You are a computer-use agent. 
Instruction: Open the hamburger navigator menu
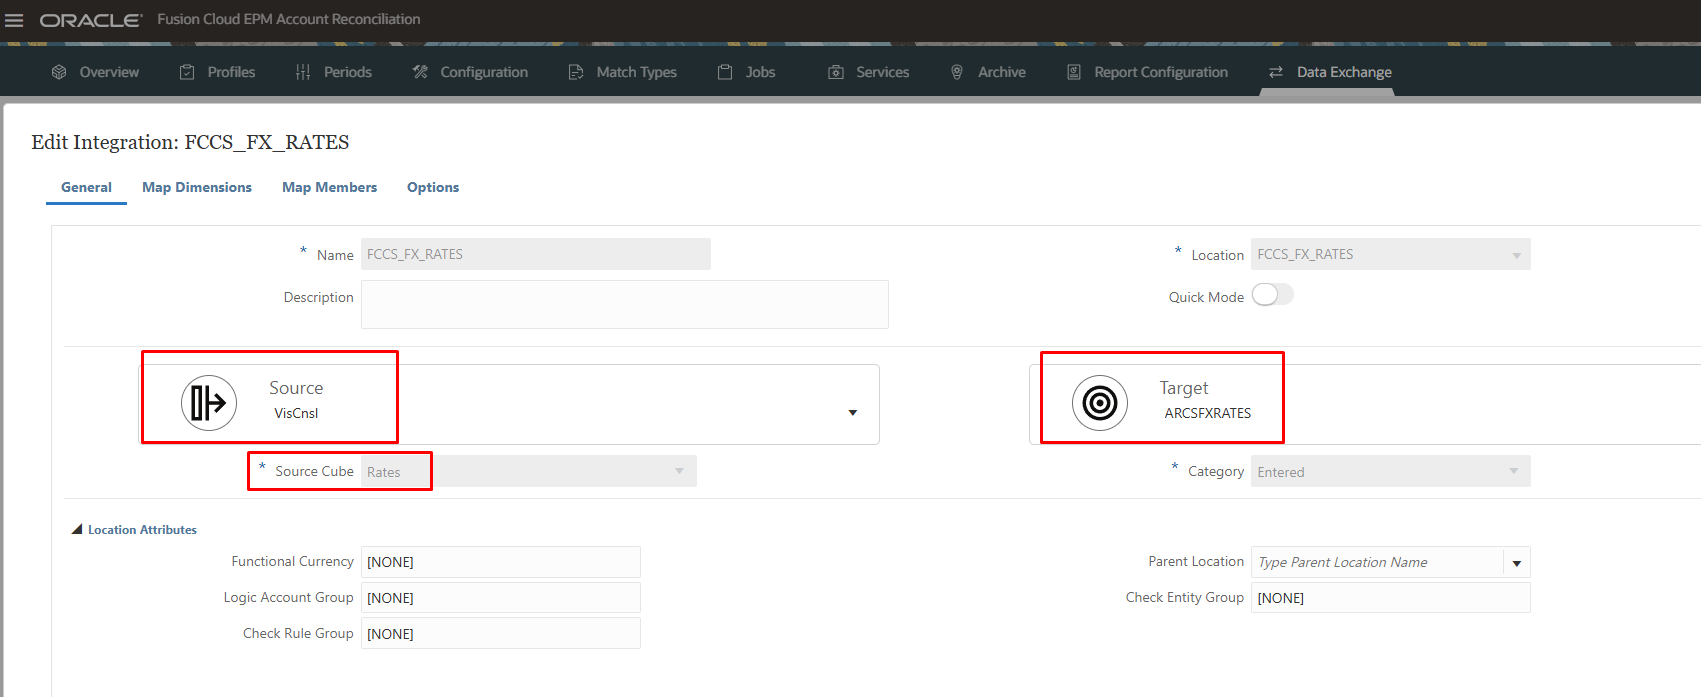point(14,20)
